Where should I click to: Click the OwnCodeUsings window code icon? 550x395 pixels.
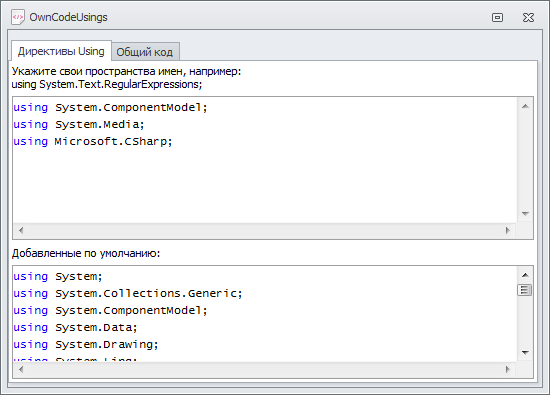(x=18, y=17)
